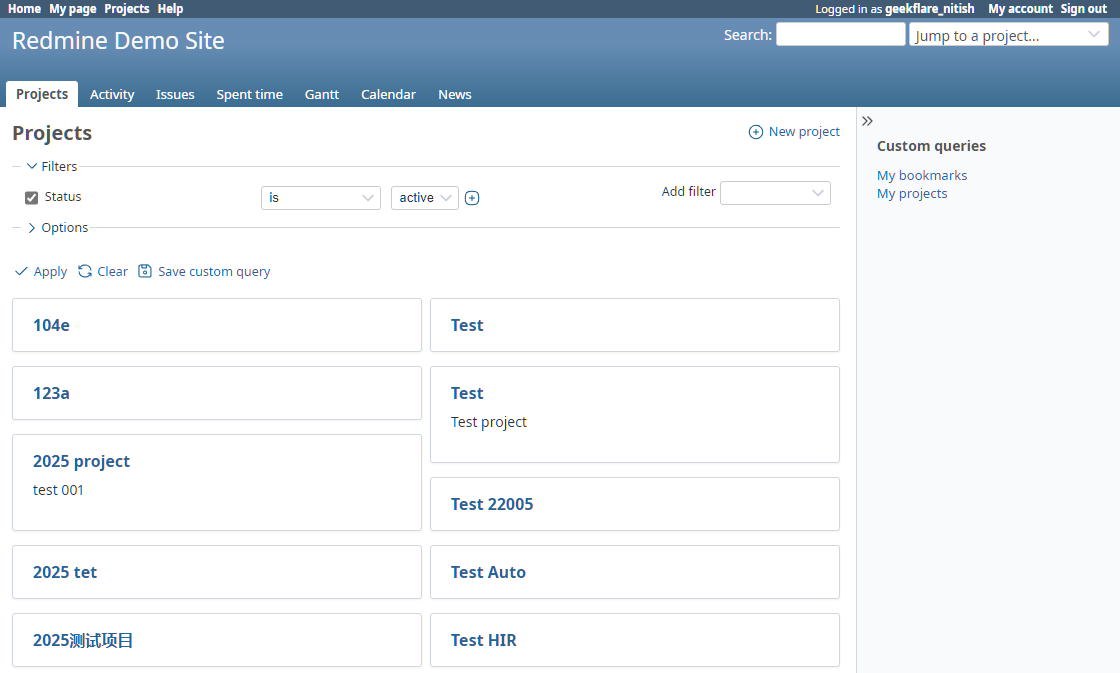Viewport: 1120px width, 673px height.
Task: Switch to the Projects tab
Action: [x=42, y=94]
